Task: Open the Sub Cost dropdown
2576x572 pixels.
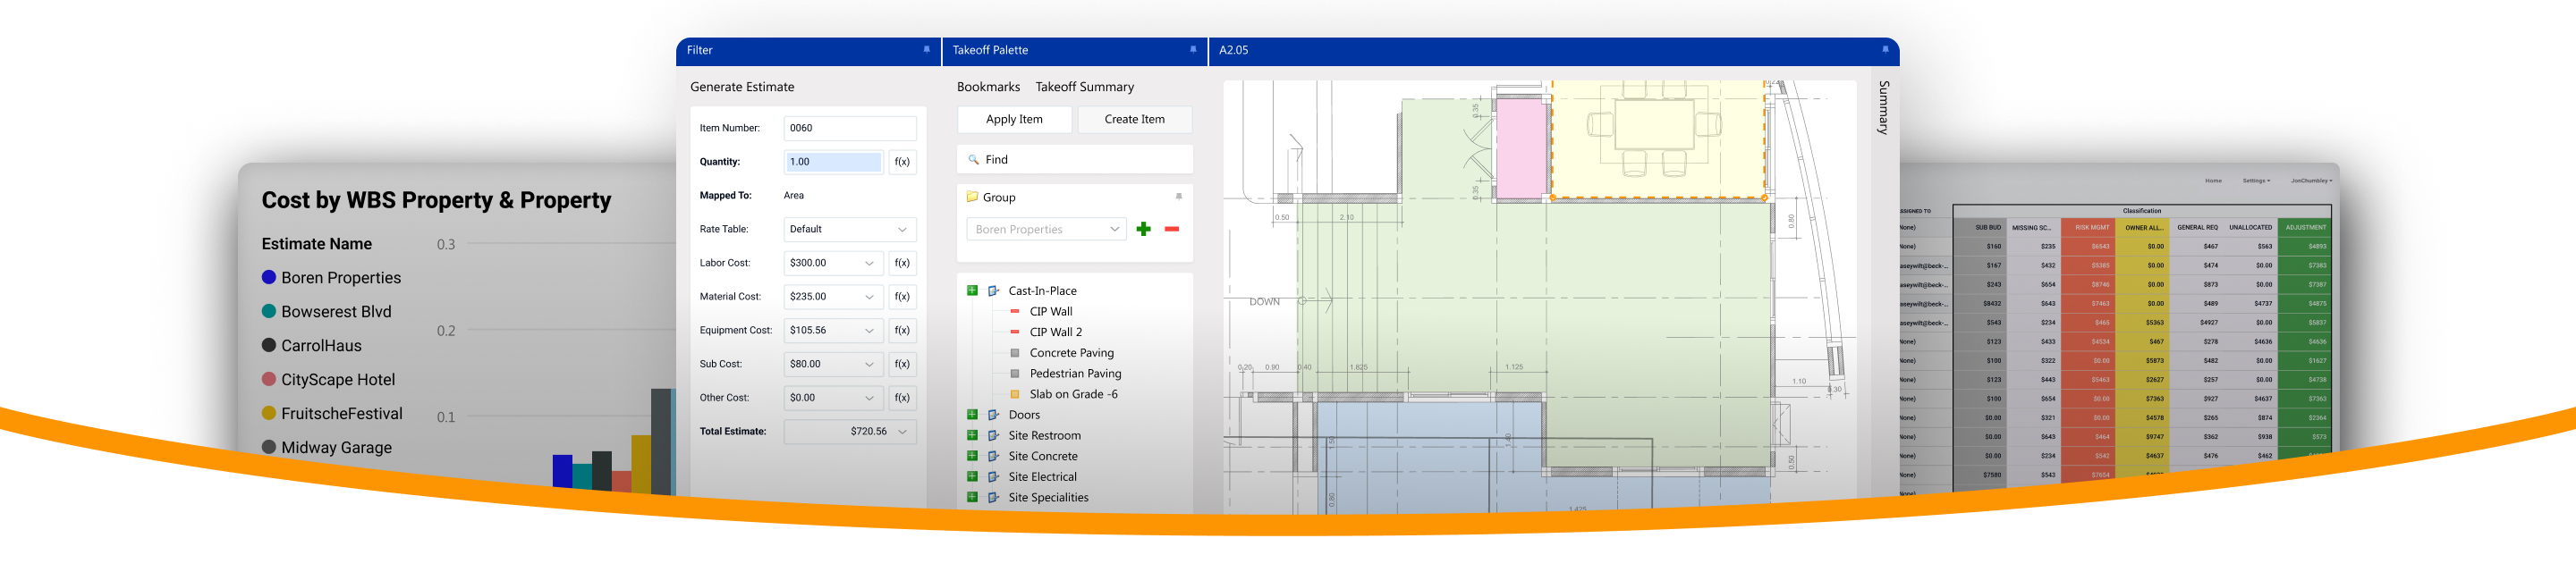Action: click(x=869, y=364)
